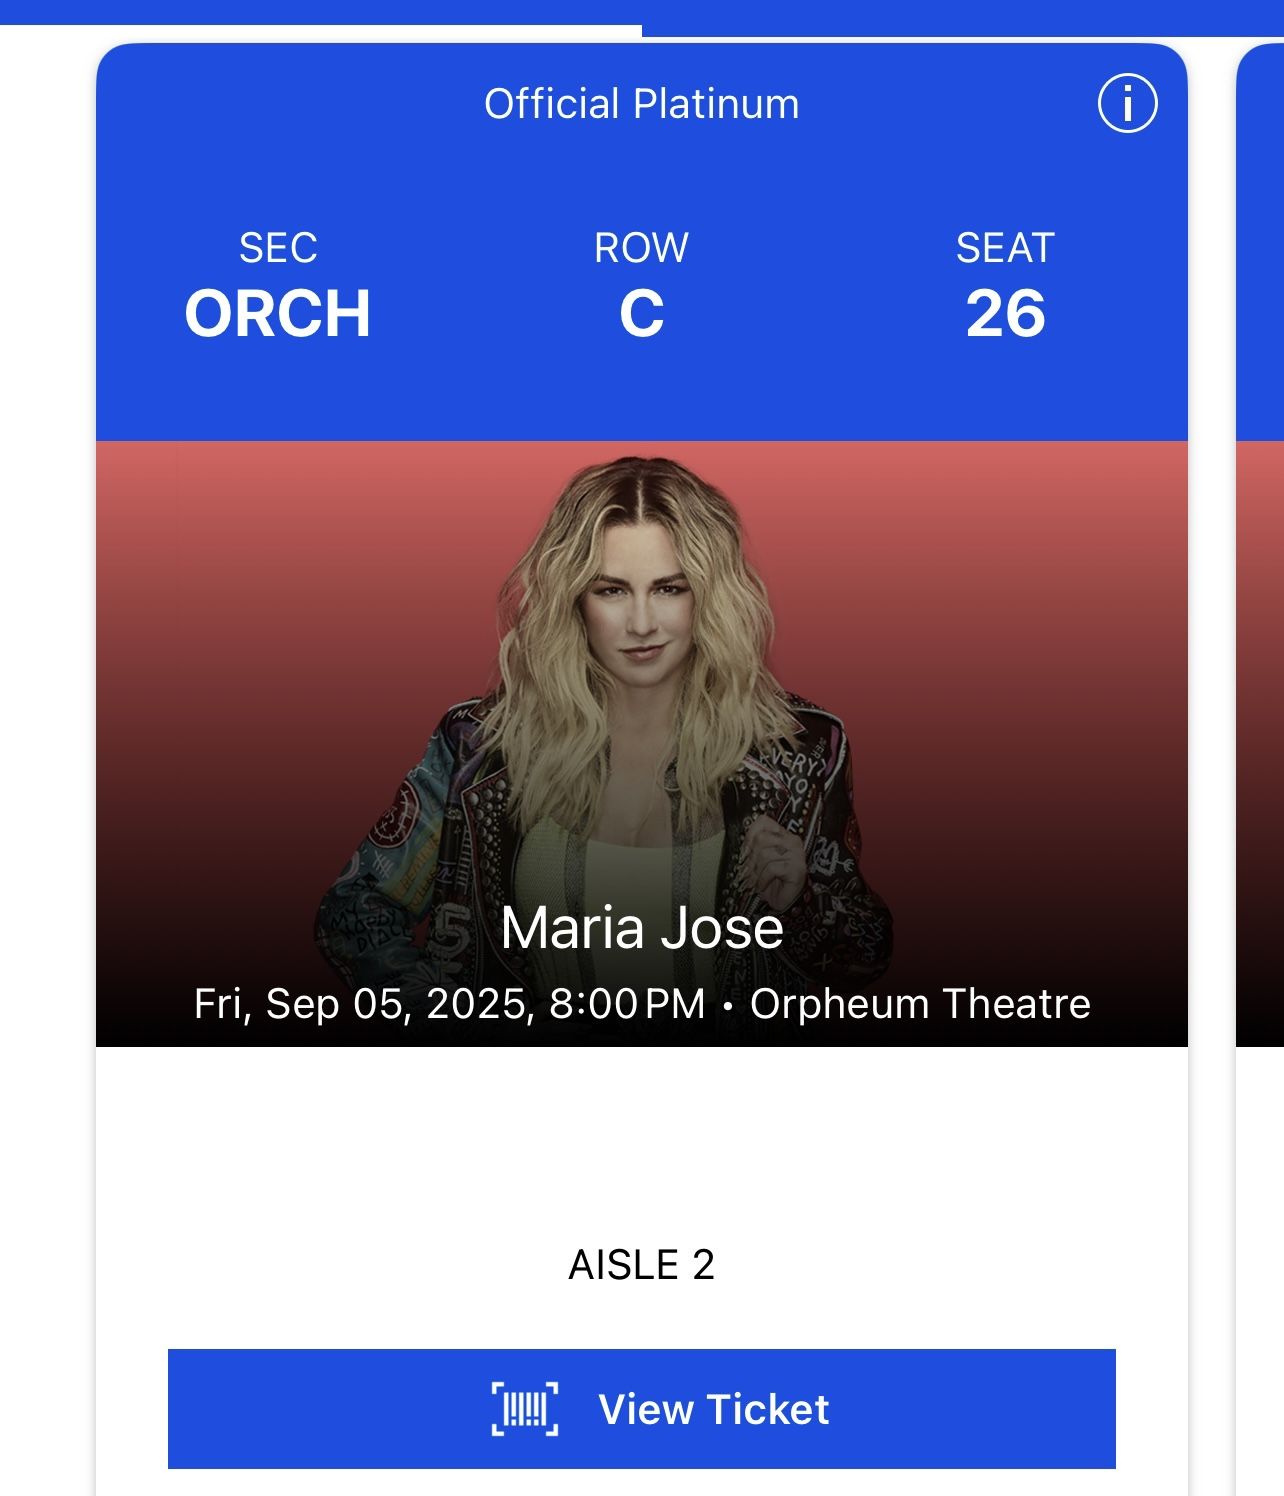This screenshot has height=1496, width=1284.
Task: Show the next ticket card's blue header
Action: (1261, 240)
